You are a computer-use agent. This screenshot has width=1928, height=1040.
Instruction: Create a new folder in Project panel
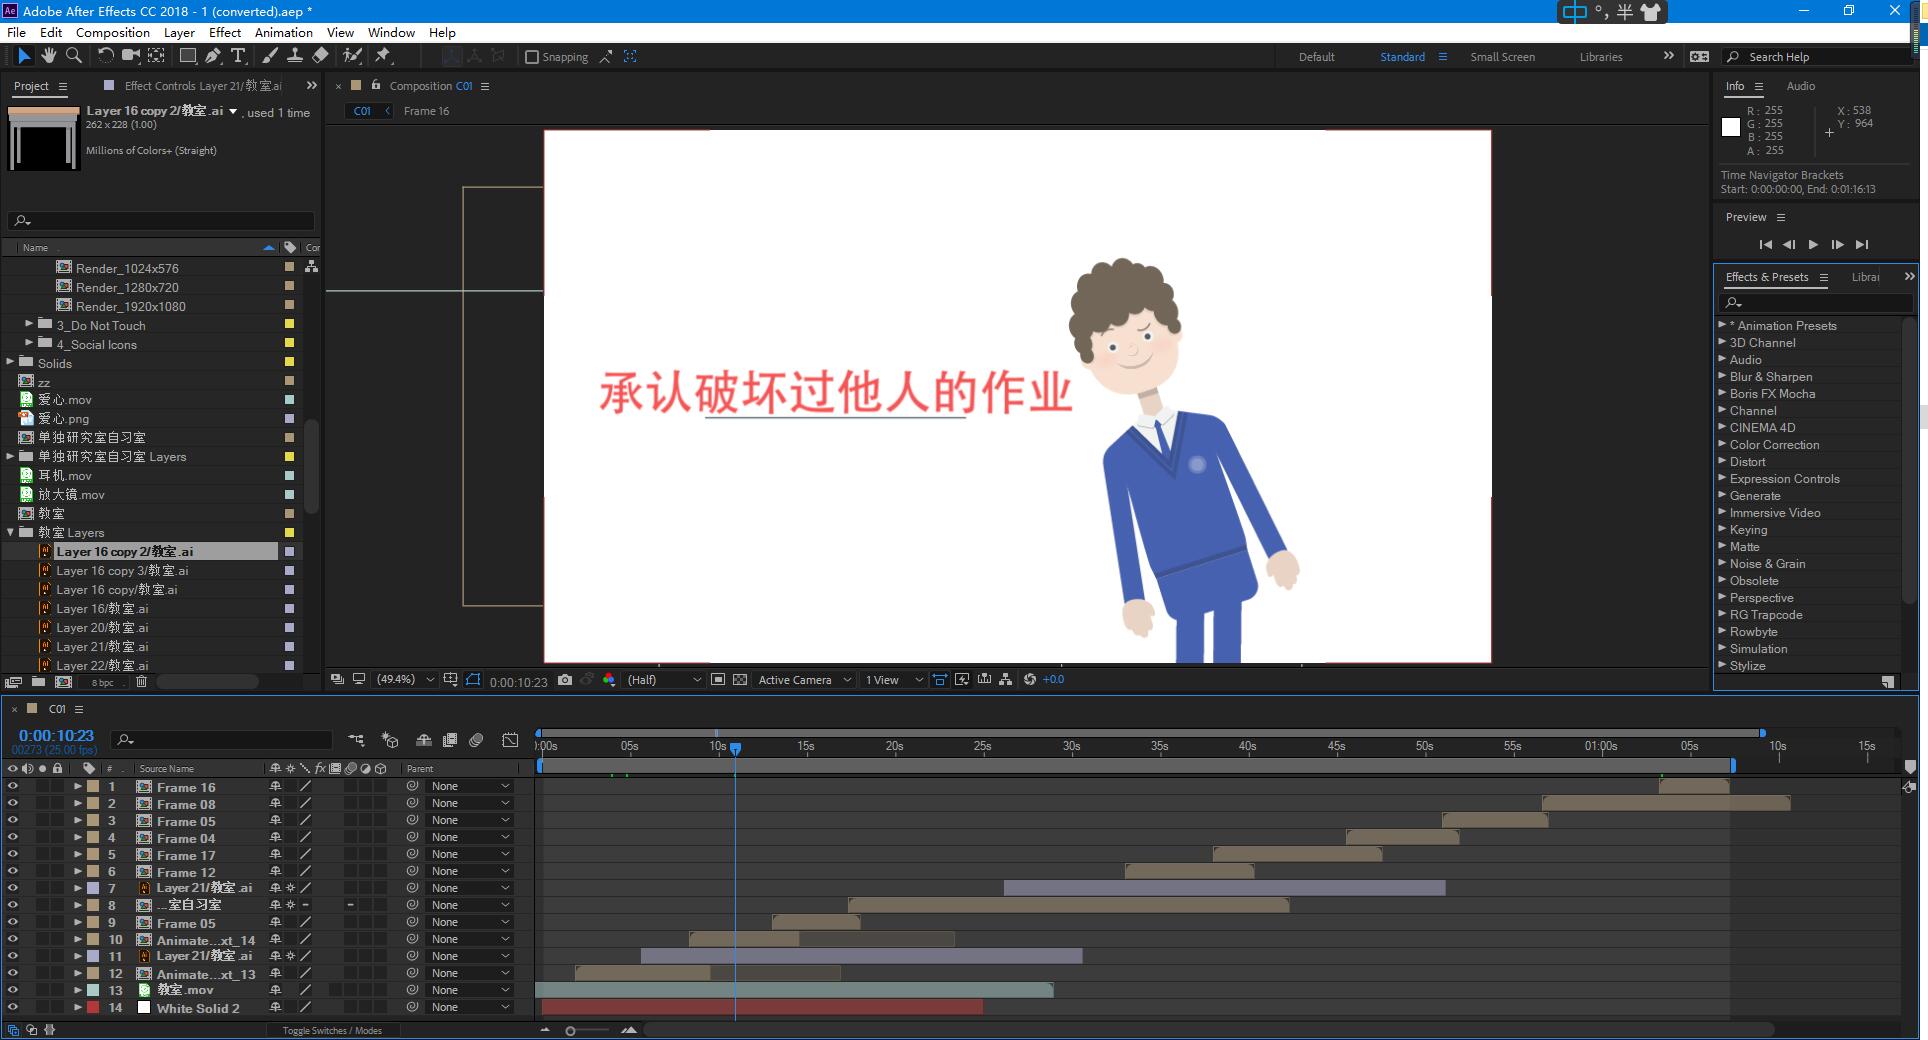(x=38, y=682)
